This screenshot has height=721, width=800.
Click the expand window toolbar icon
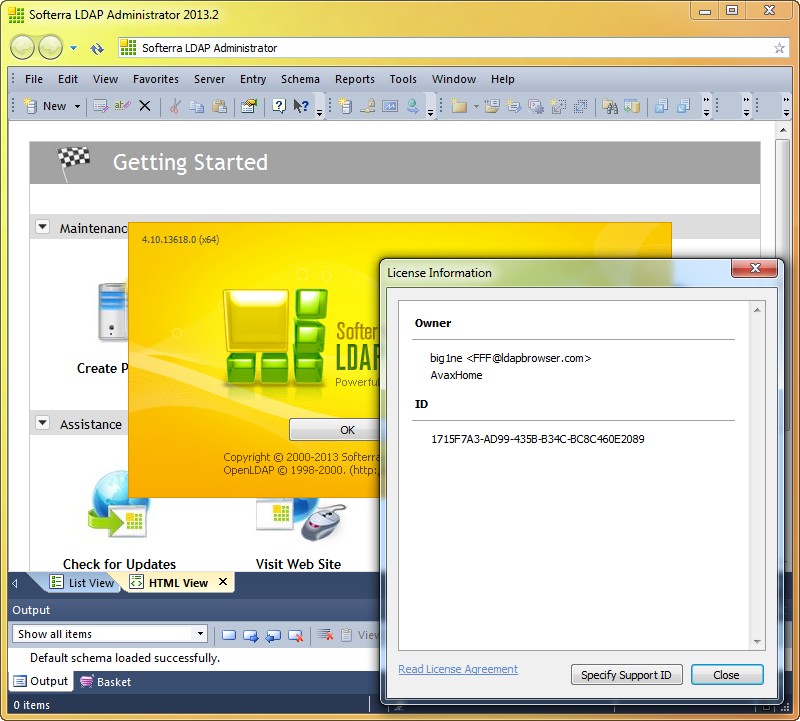coord(558,106)
